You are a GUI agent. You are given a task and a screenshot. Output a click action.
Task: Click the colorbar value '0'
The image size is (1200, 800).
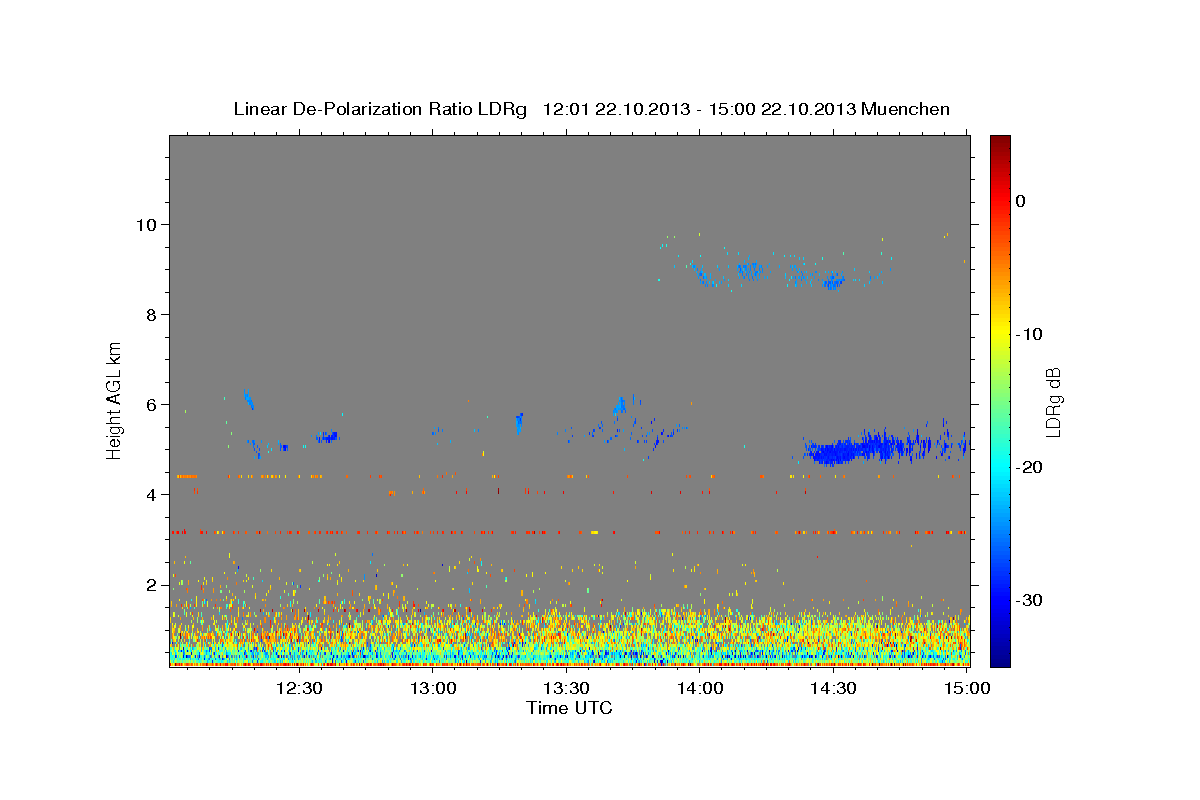coord(1021,201)
